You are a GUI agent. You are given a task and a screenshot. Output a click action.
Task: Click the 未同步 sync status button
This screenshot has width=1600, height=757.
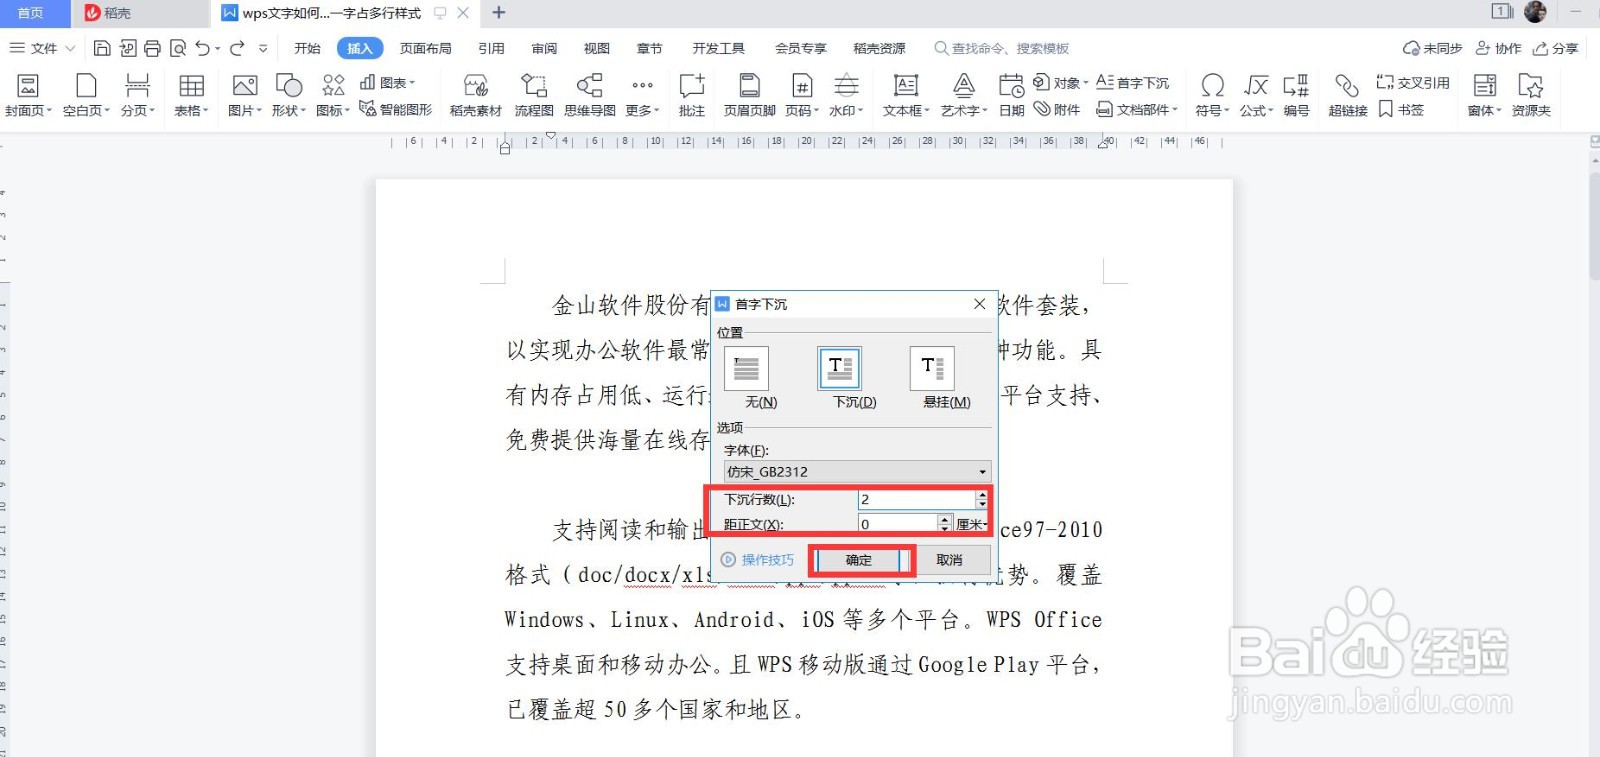(1433, 48)
